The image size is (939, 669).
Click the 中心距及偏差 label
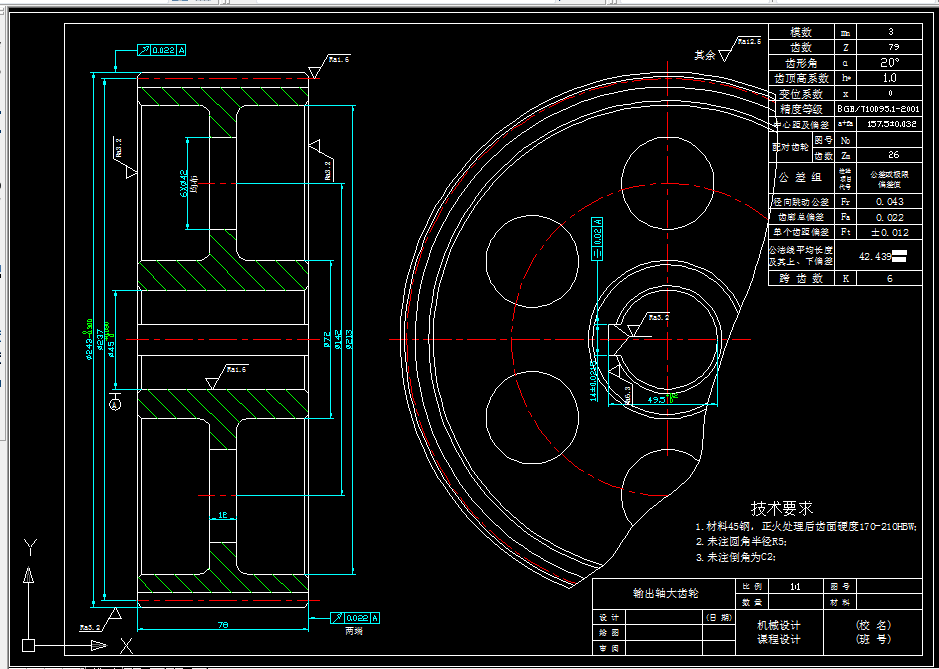pyautogui.click(x=801, y=125)
